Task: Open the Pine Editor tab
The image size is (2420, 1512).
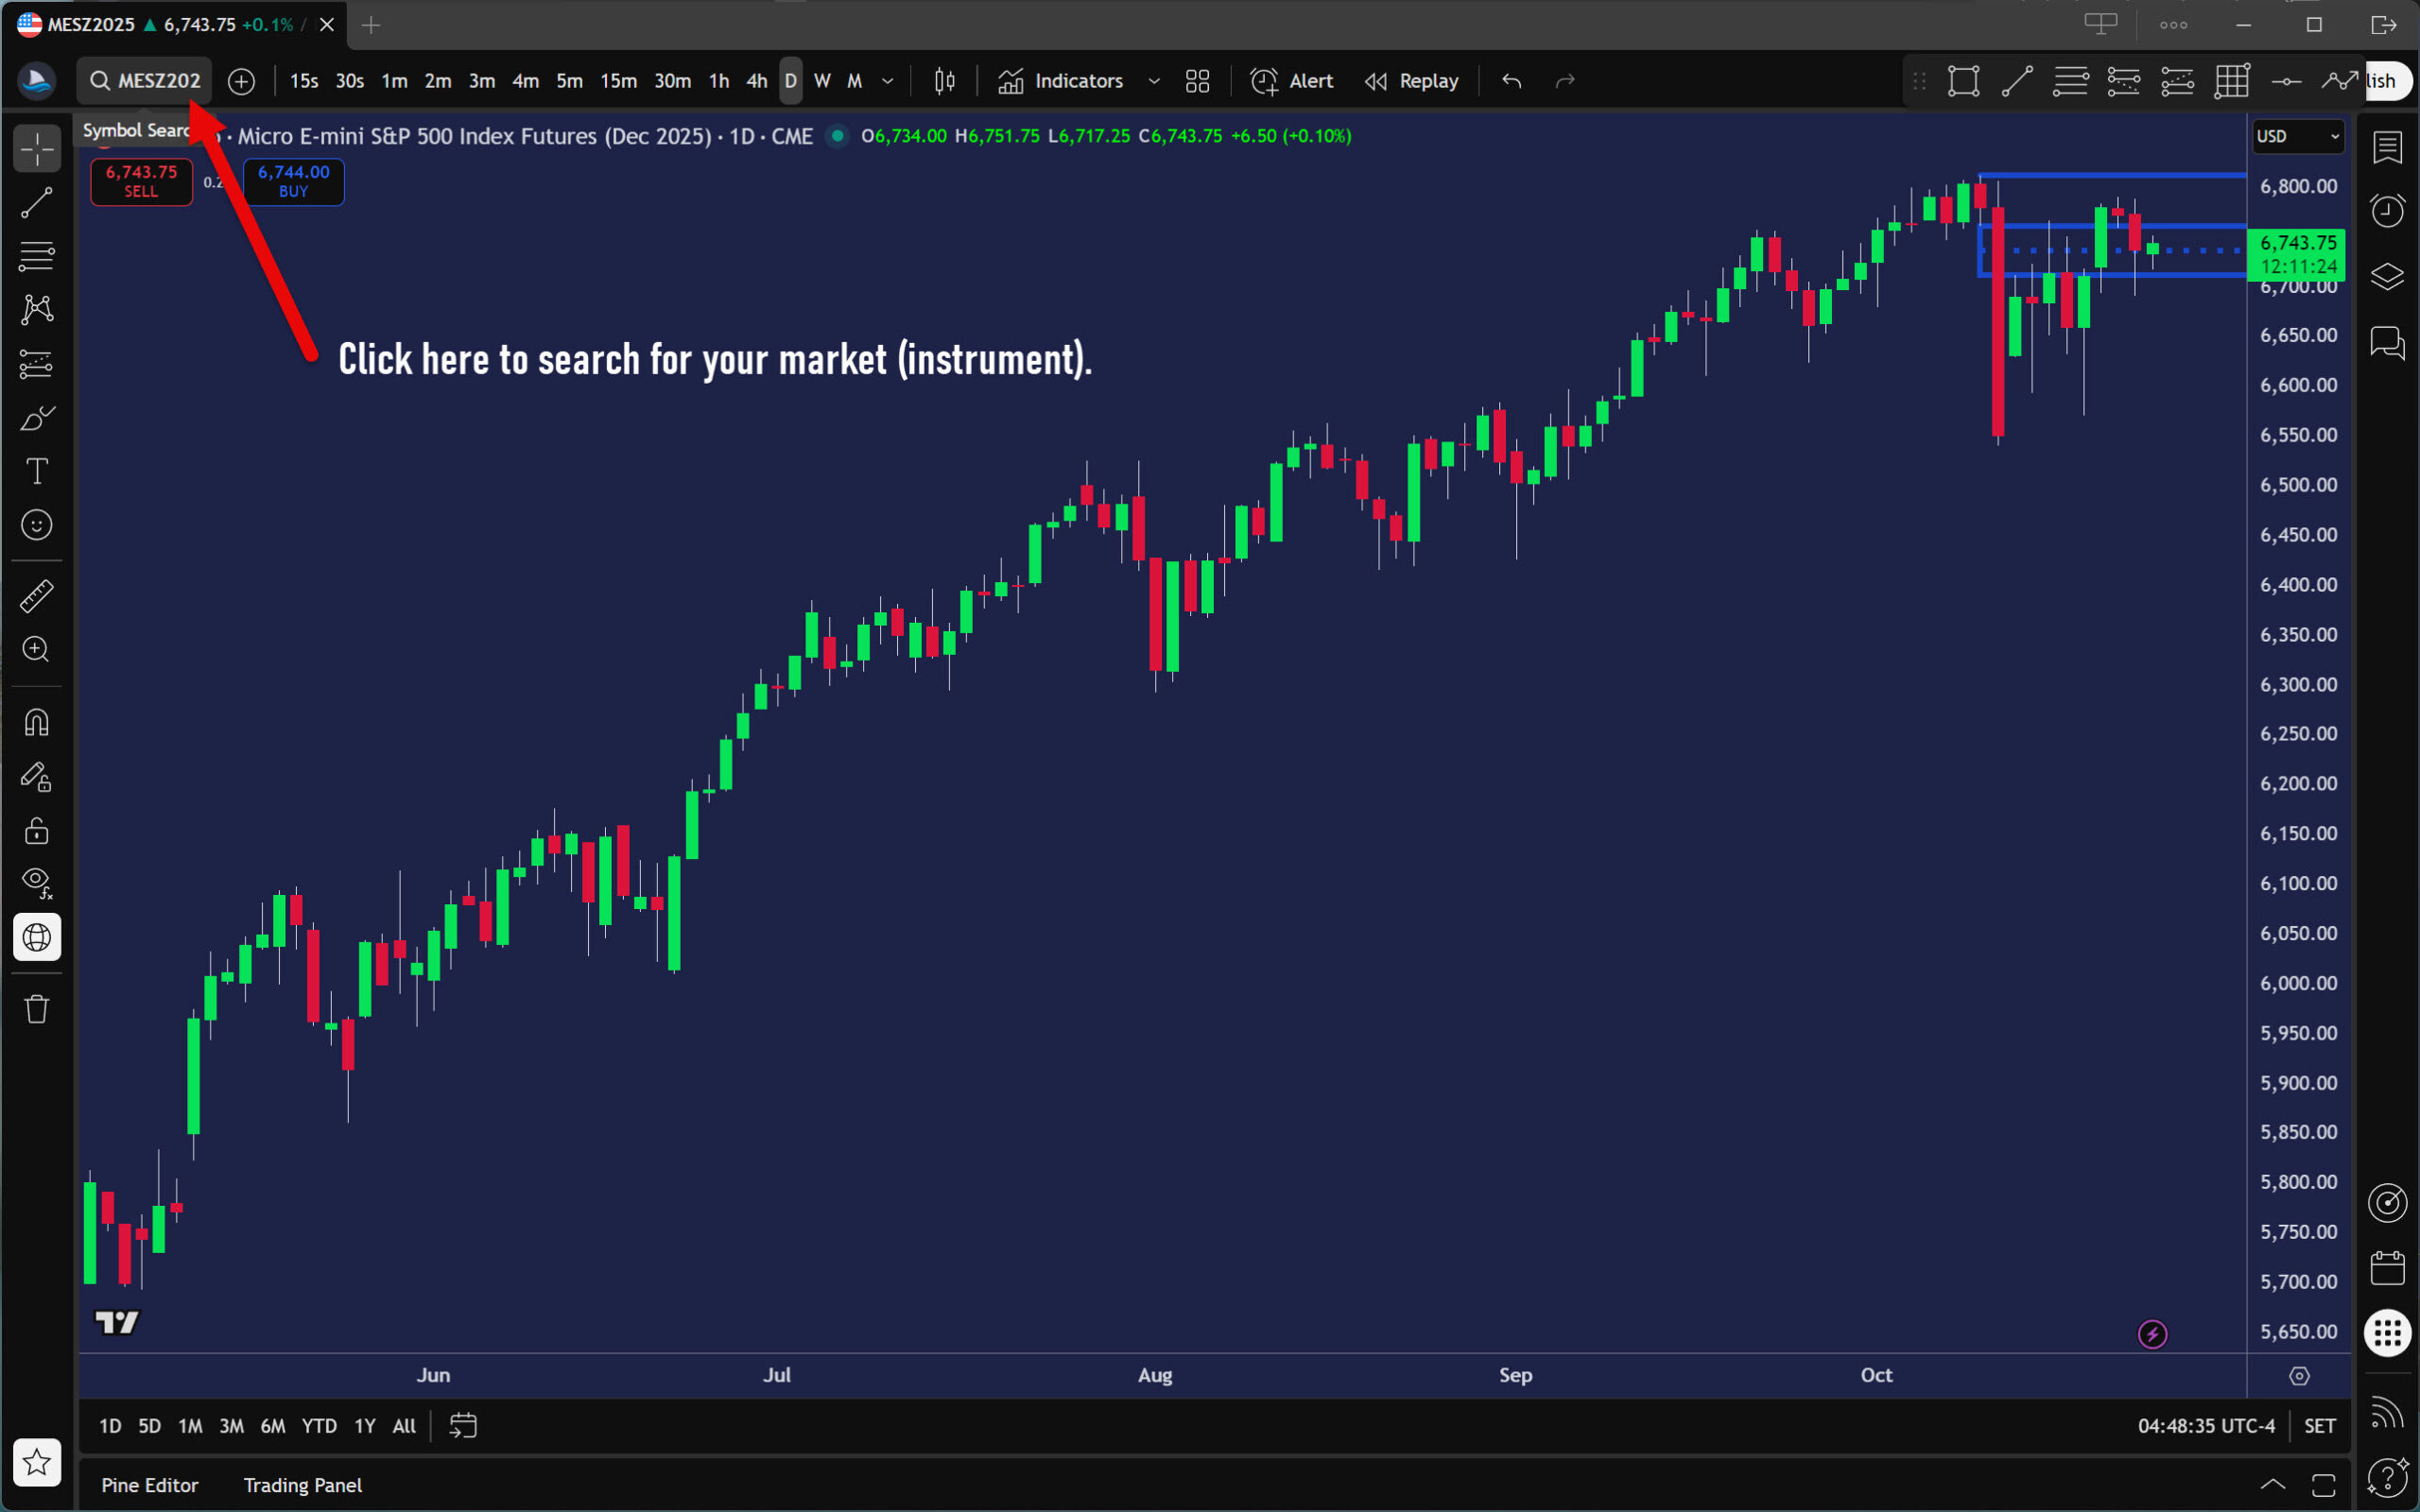Action: click(150, 1485)
